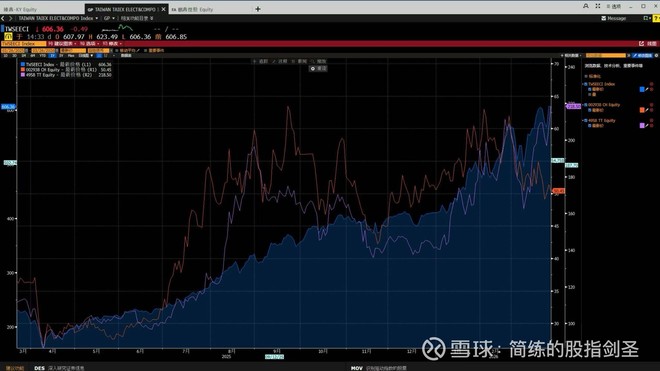Select the annotate tool in chart toolbar
This screenshot has width=660, height=371.
pyautogui.click(x=279, y=61)
